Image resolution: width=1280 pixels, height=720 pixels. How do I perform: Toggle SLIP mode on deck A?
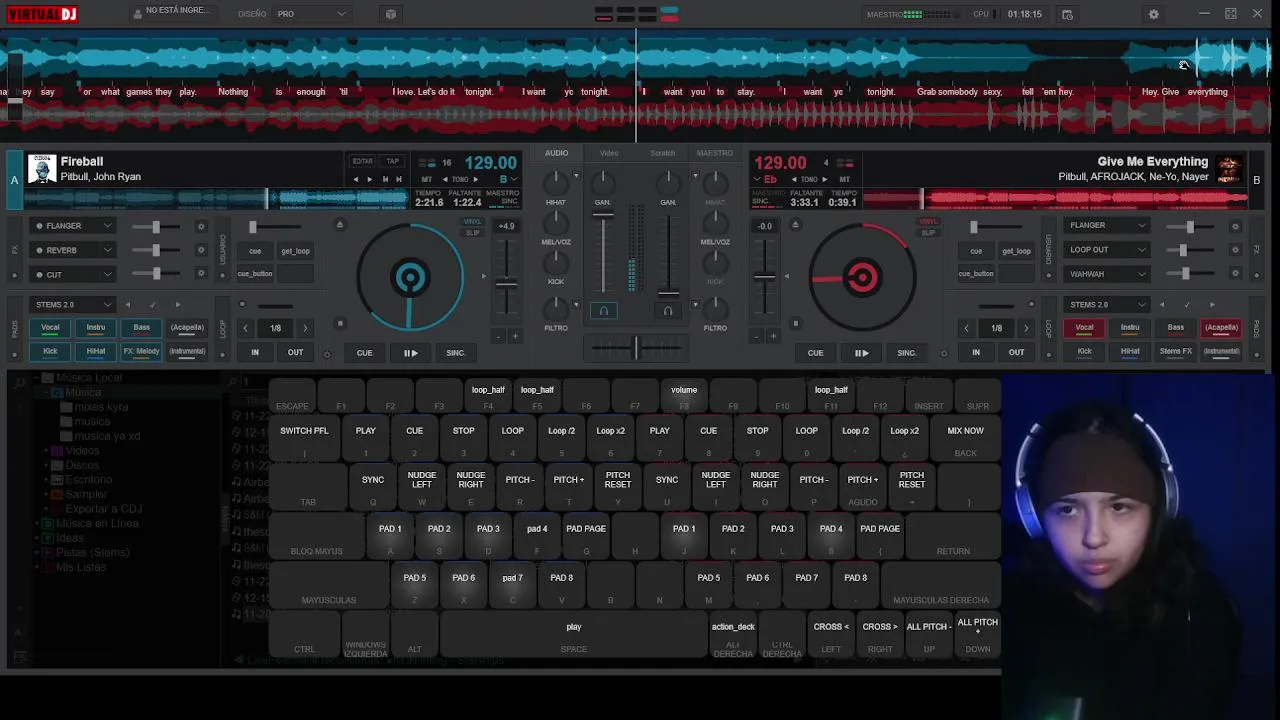tap(472, 233)
